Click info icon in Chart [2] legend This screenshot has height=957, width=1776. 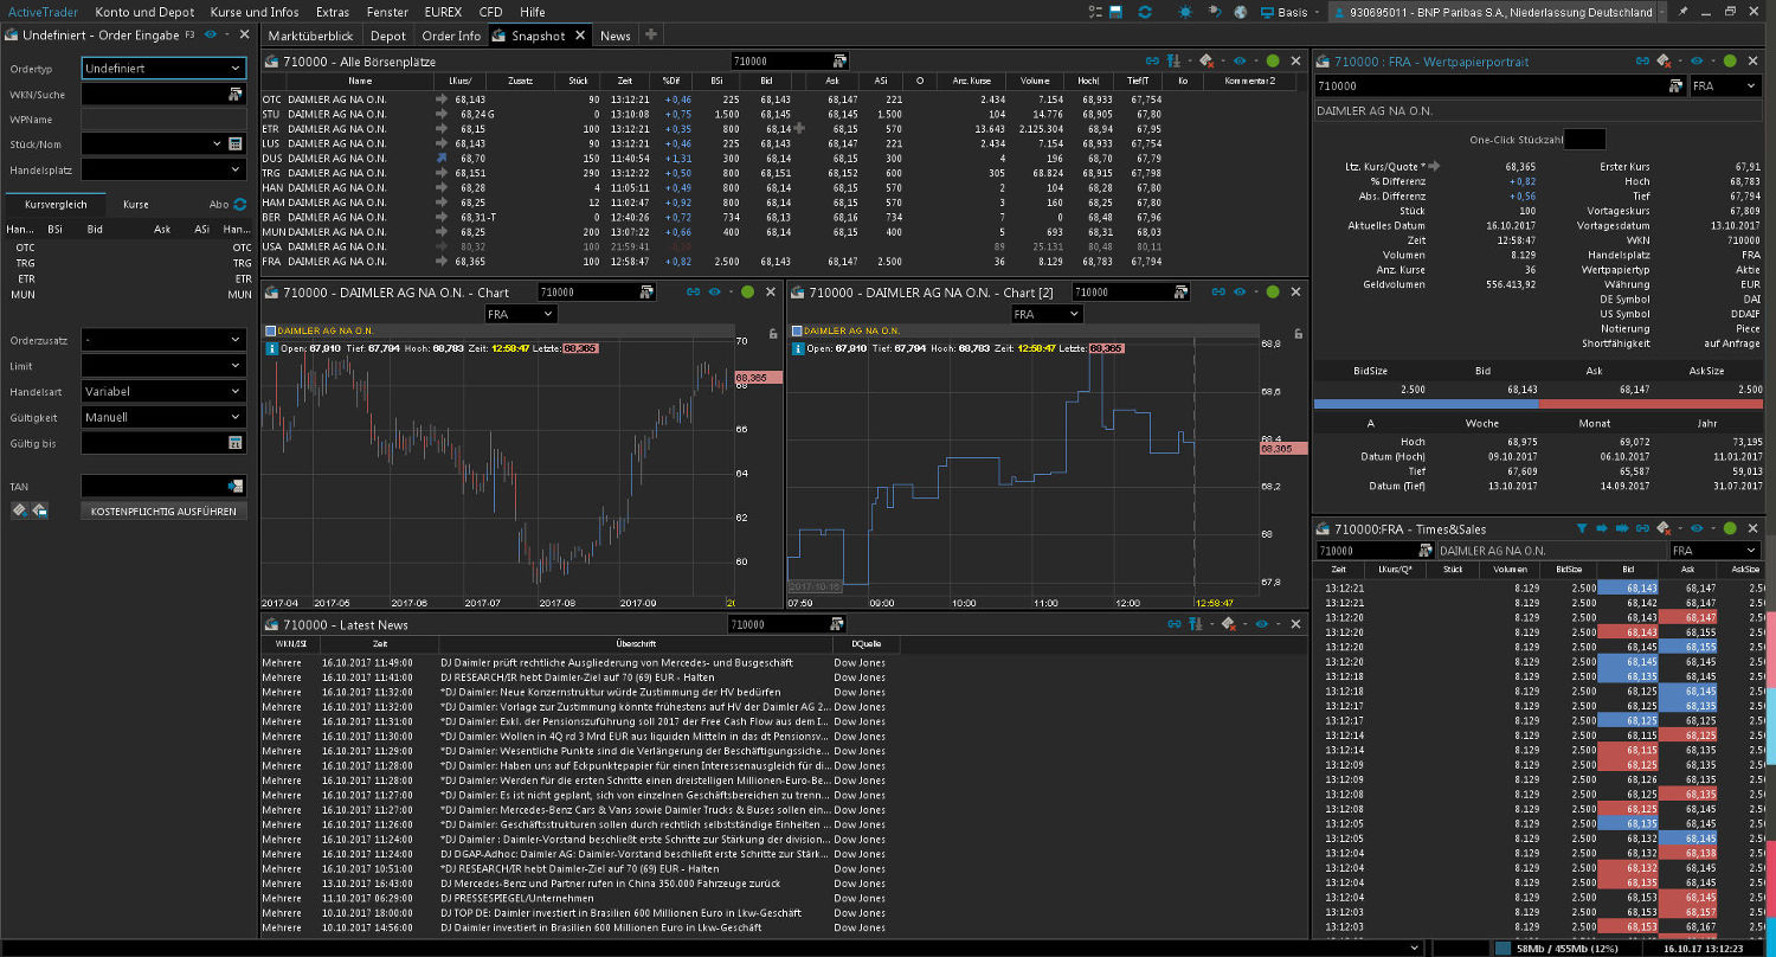click(797, 348)
